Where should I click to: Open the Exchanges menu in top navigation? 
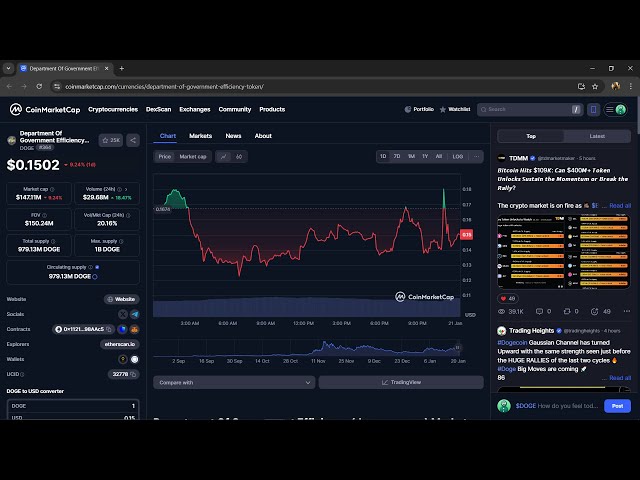[195, 109]
